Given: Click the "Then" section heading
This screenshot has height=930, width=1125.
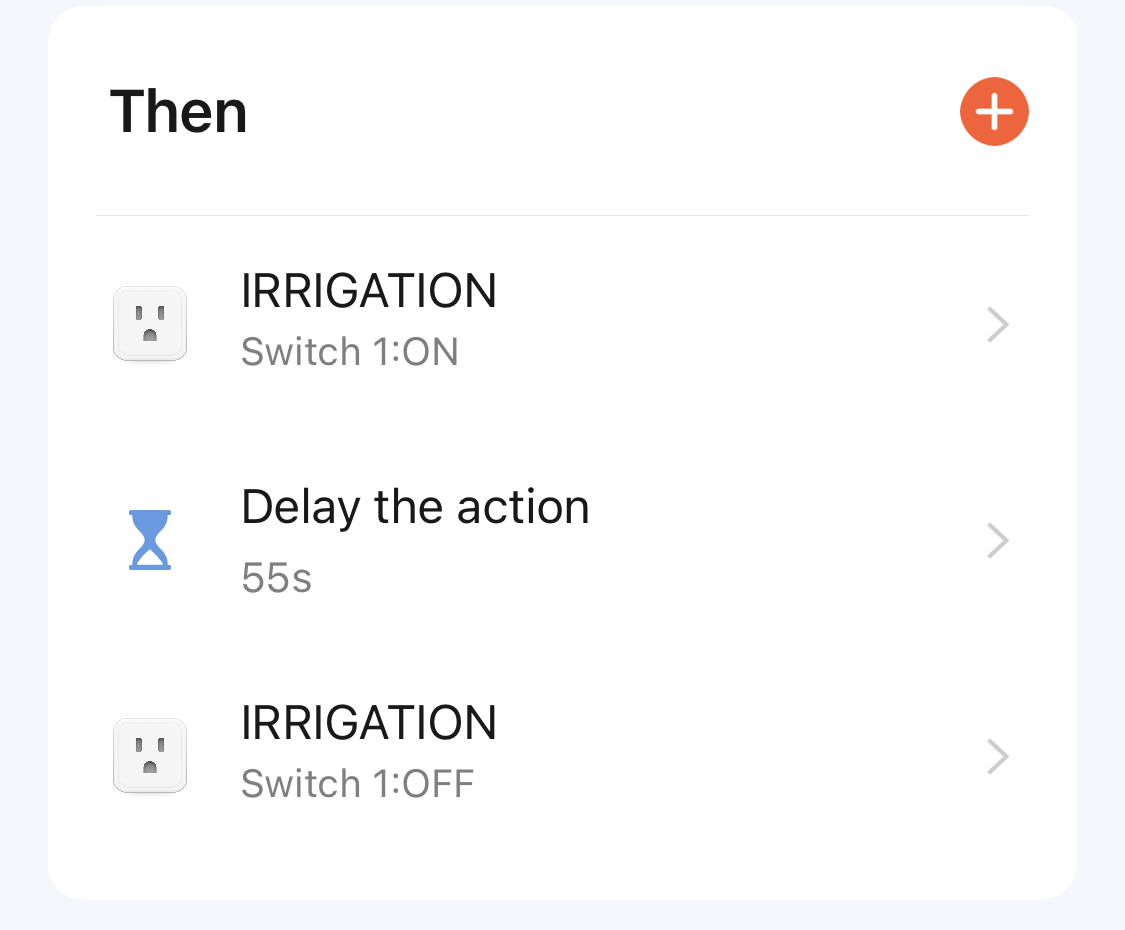Looking at the screenshot, I should (178, 111).
